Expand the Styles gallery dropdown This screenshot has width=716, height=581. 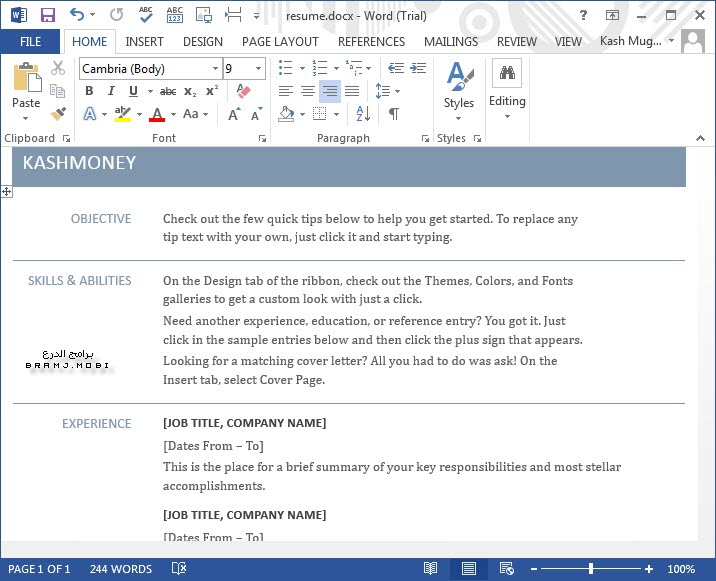pyautogui.click(x=458, y=118)
